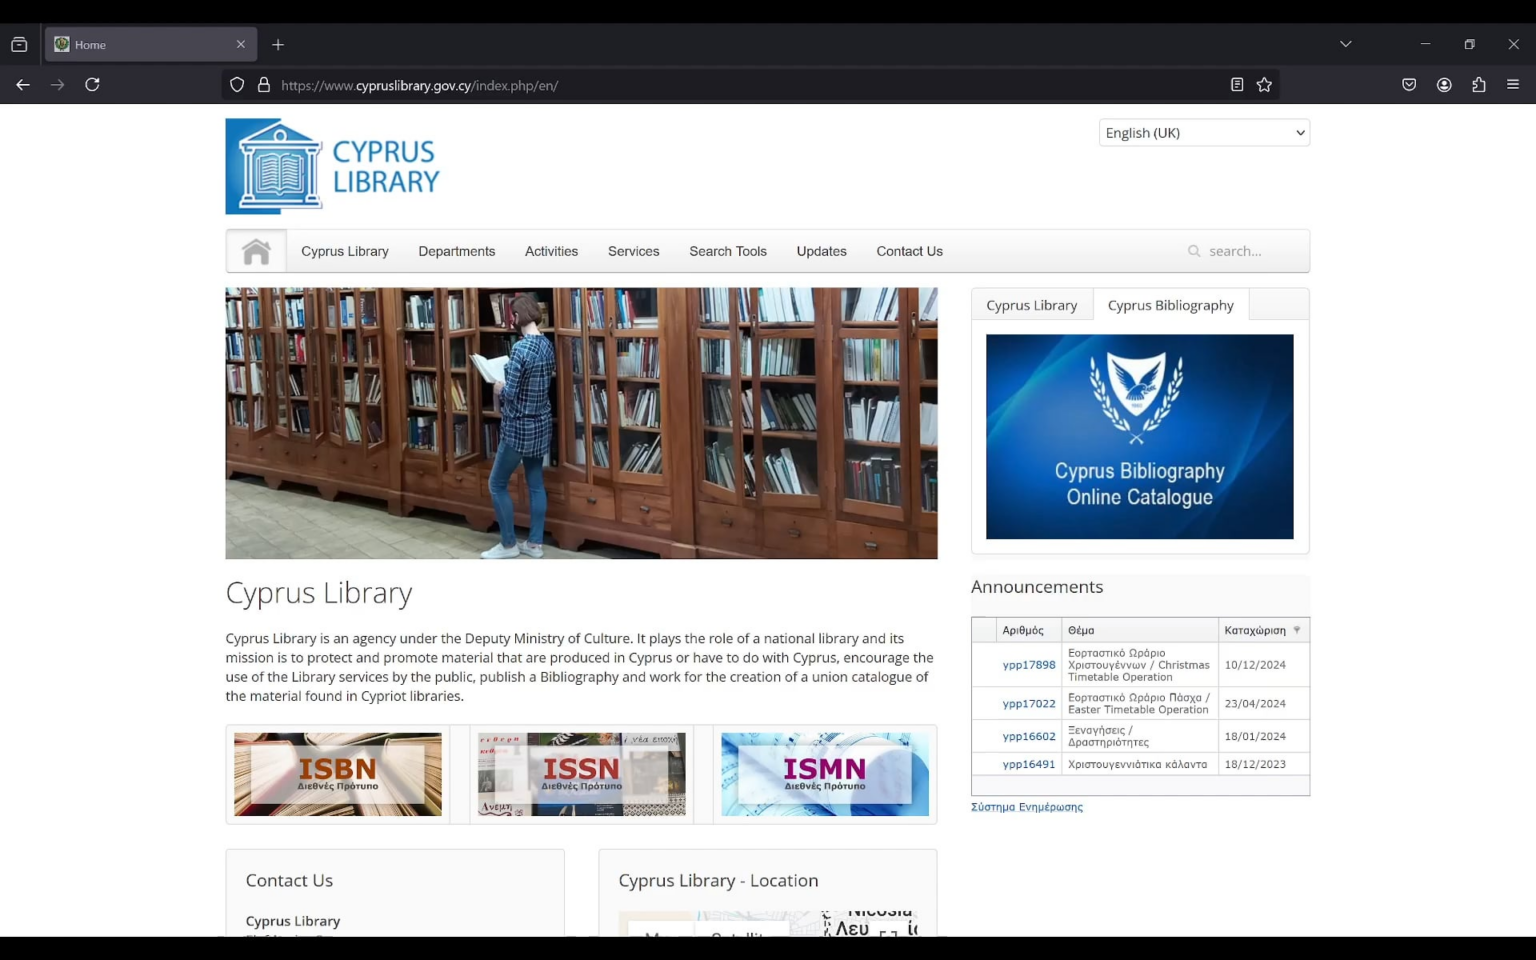This screenshot has width=1536, height=960.
Task: Toggle reader view icon
Action: tap(1237, 85)
